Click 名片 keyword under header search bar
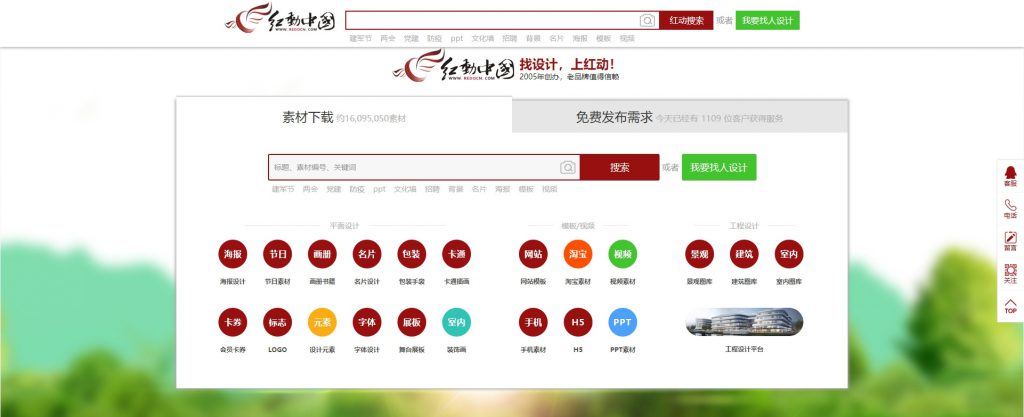Viewport: 1024px width, 417px height. point(556,39)
